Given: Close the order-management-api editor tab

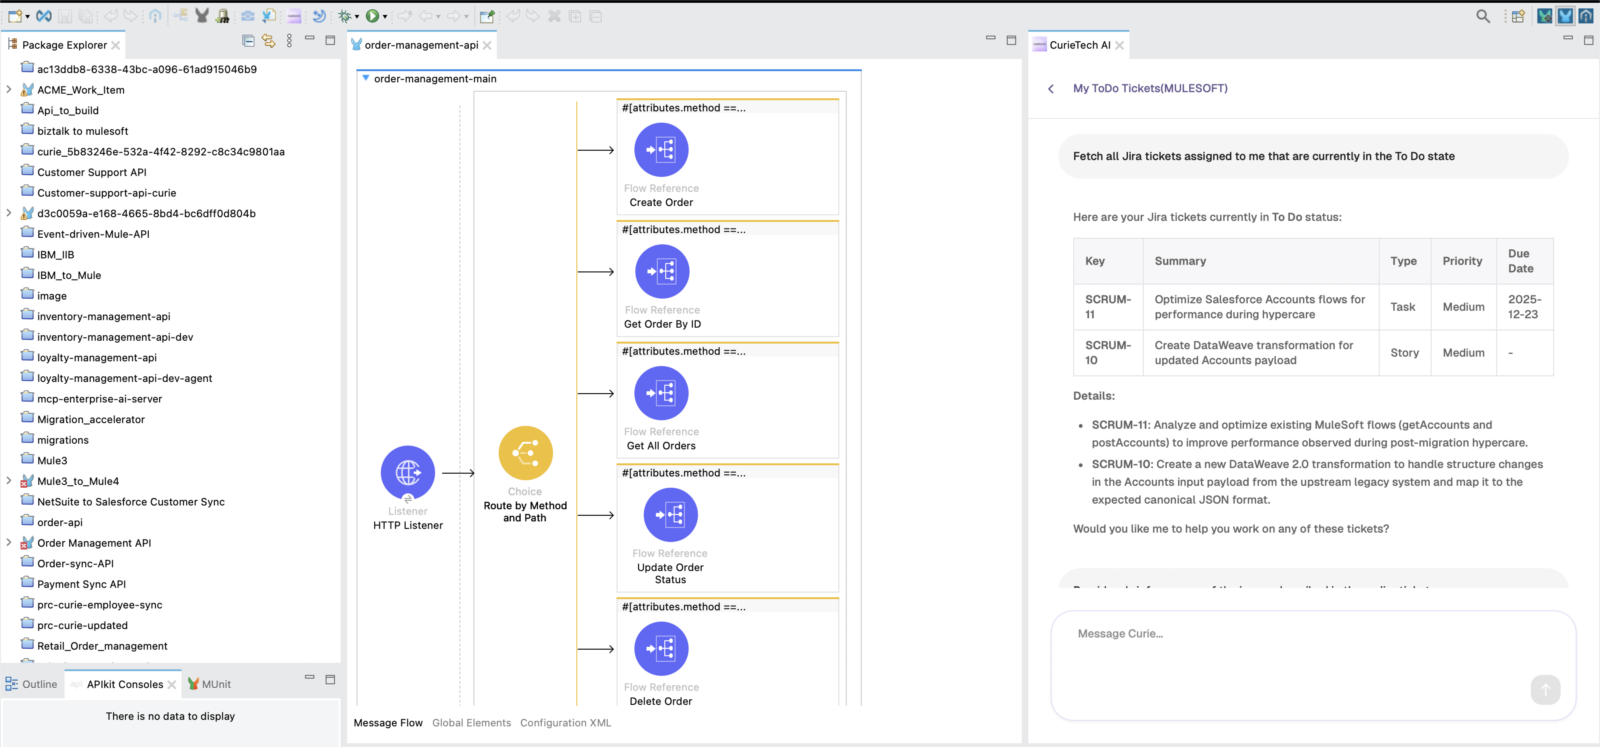Looking at the screenshot, I should (x=487, y=45).
